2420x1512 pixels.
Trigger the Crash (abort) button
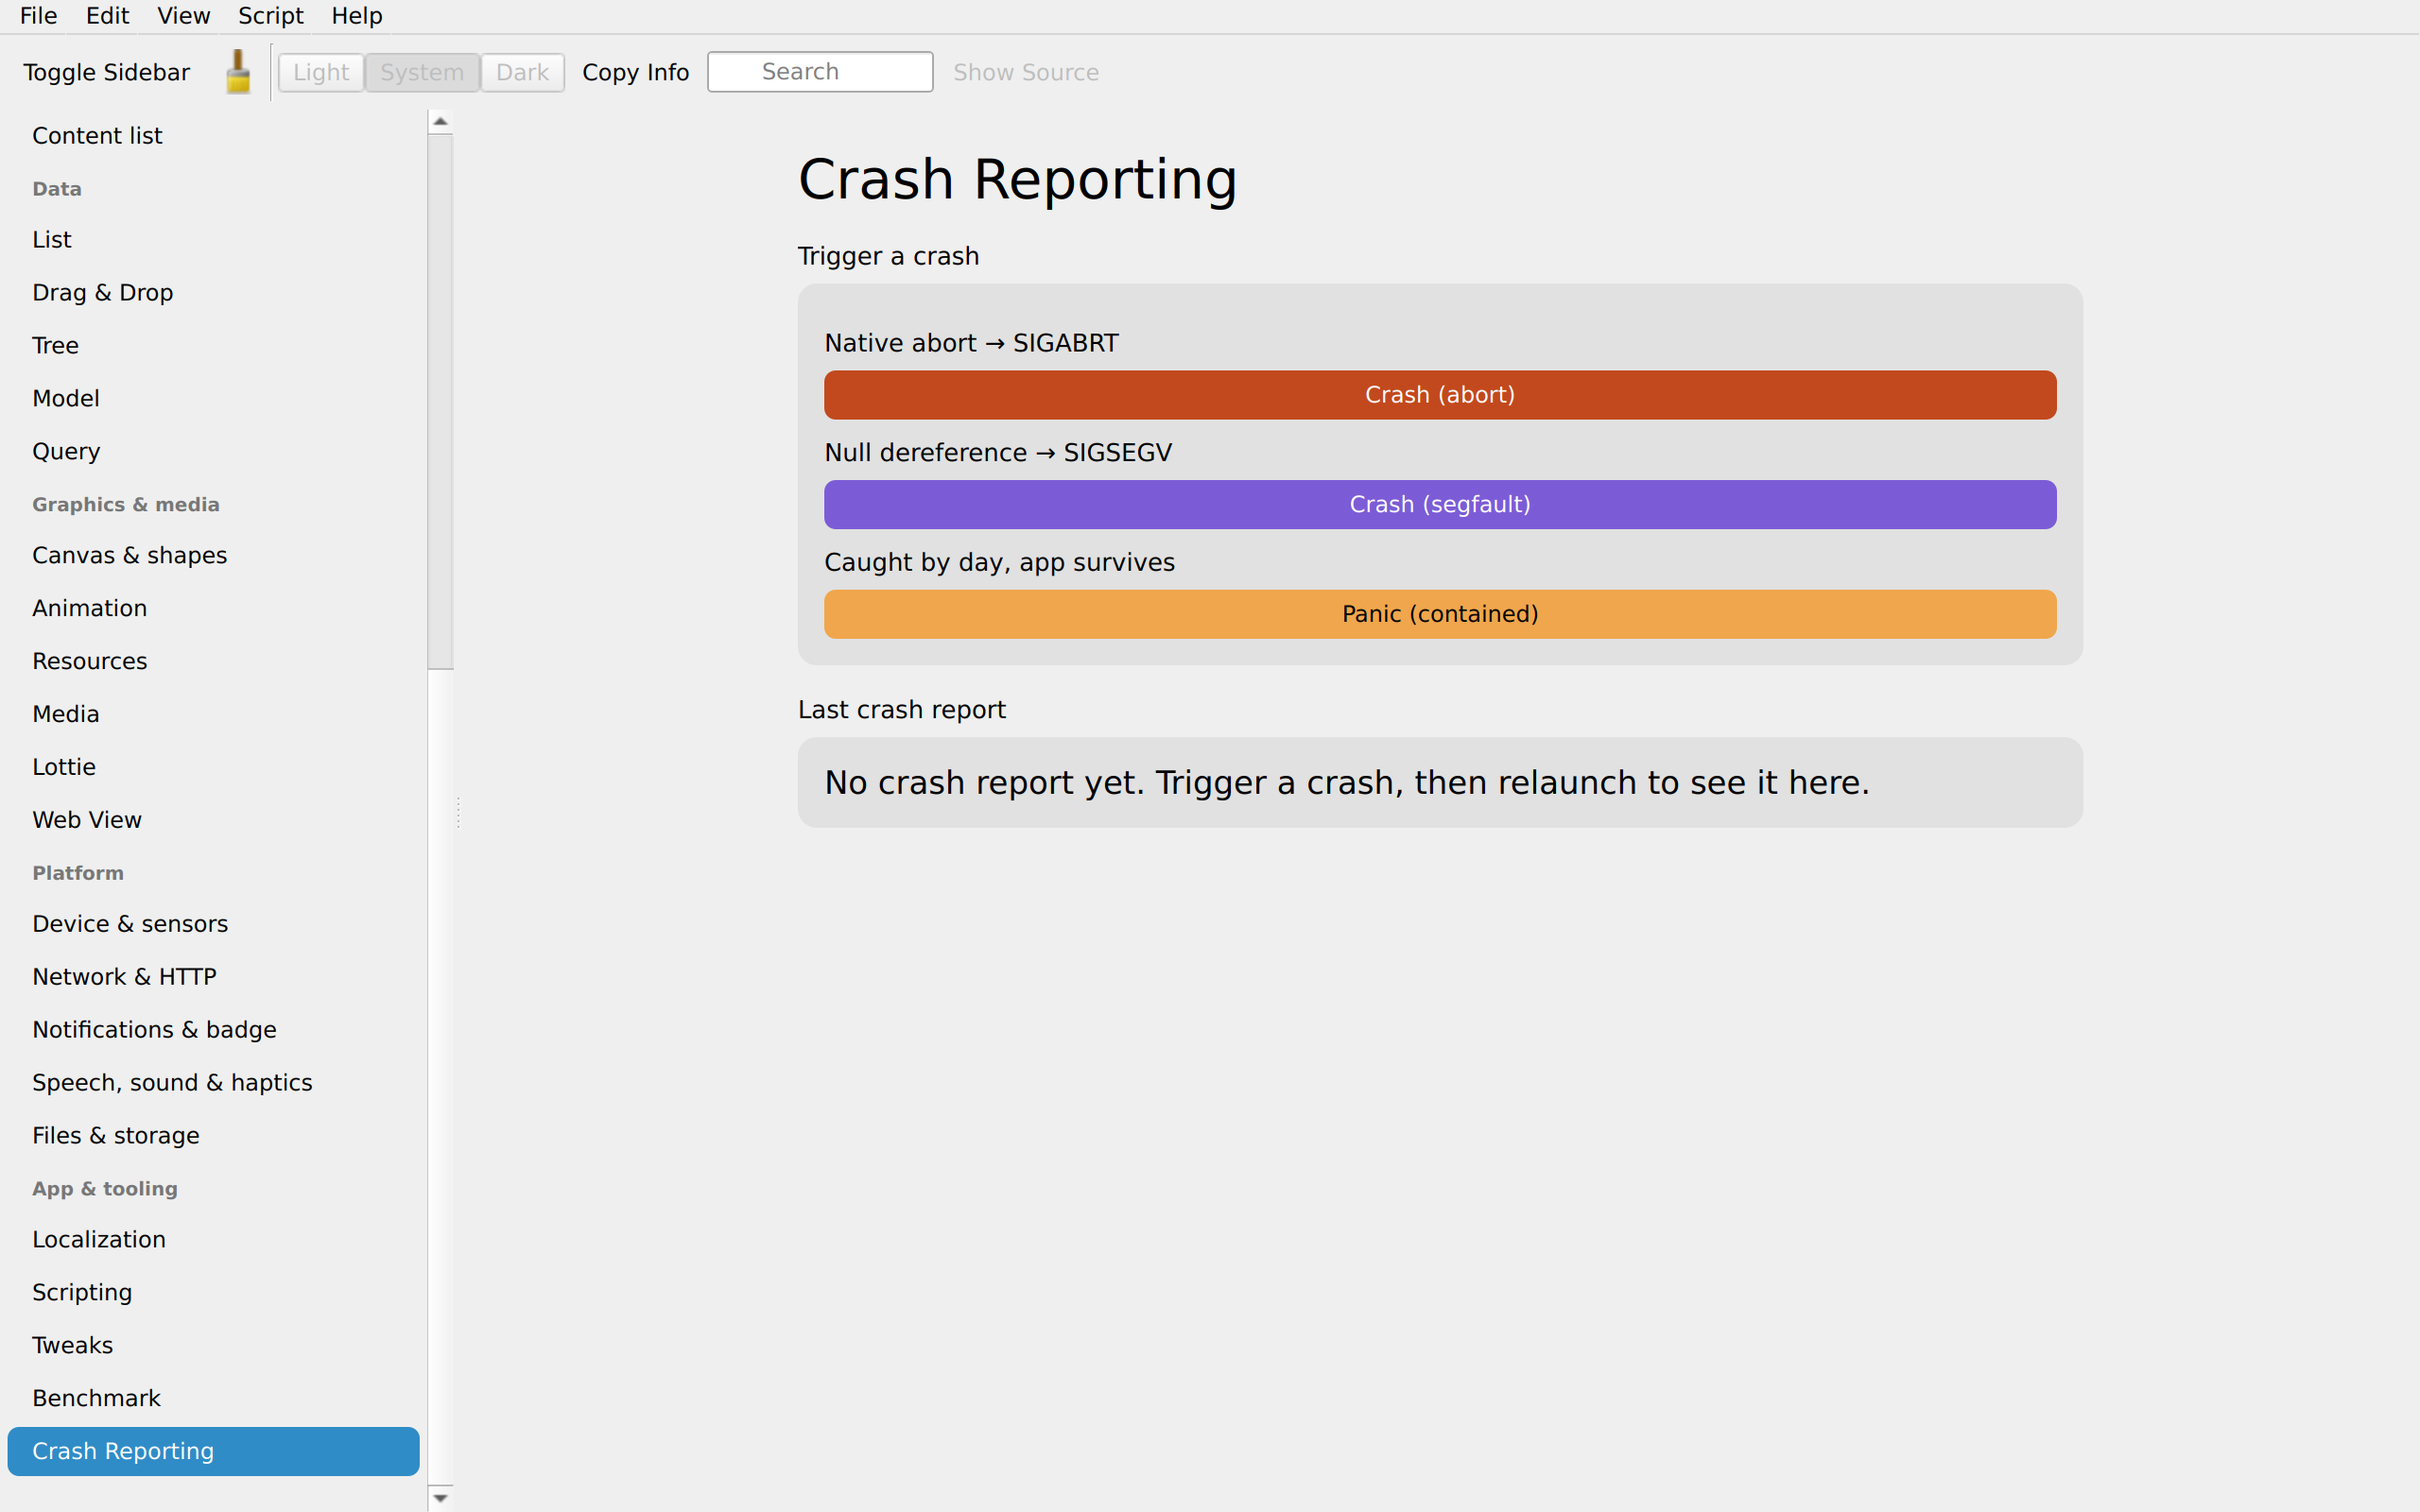(1440, 395)
